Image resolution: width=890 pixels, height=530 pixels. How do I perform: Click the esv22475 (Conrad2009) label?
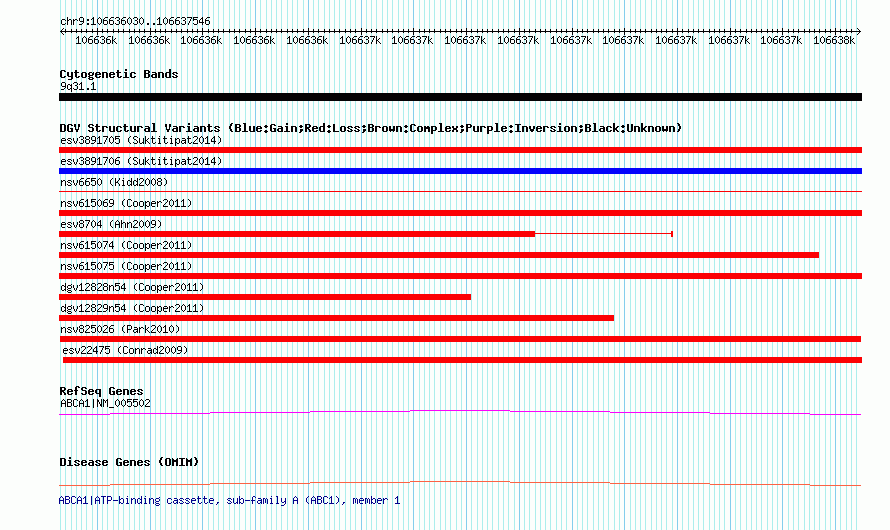[x=125, y=350]
